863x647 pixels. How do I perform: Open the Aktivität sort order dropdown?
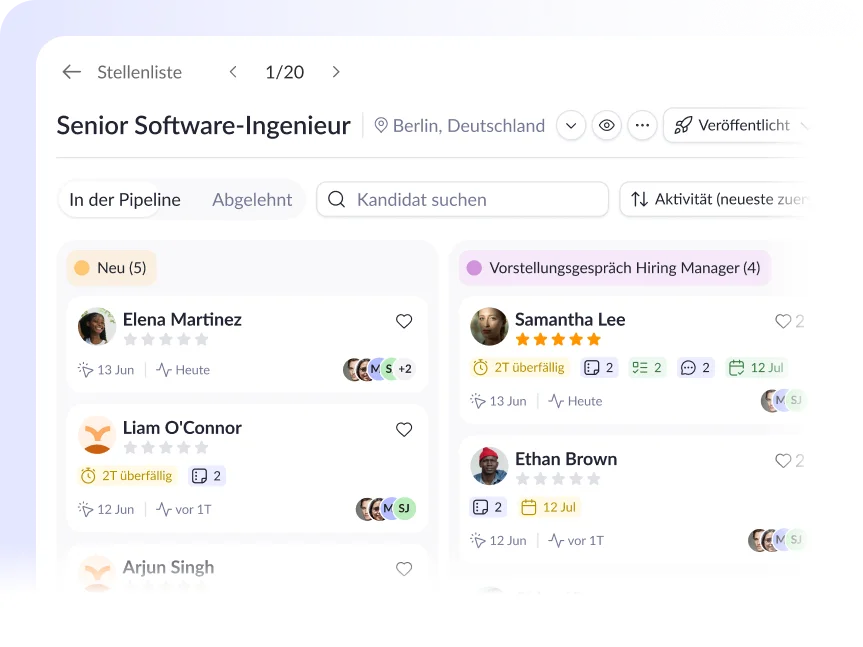715,199
